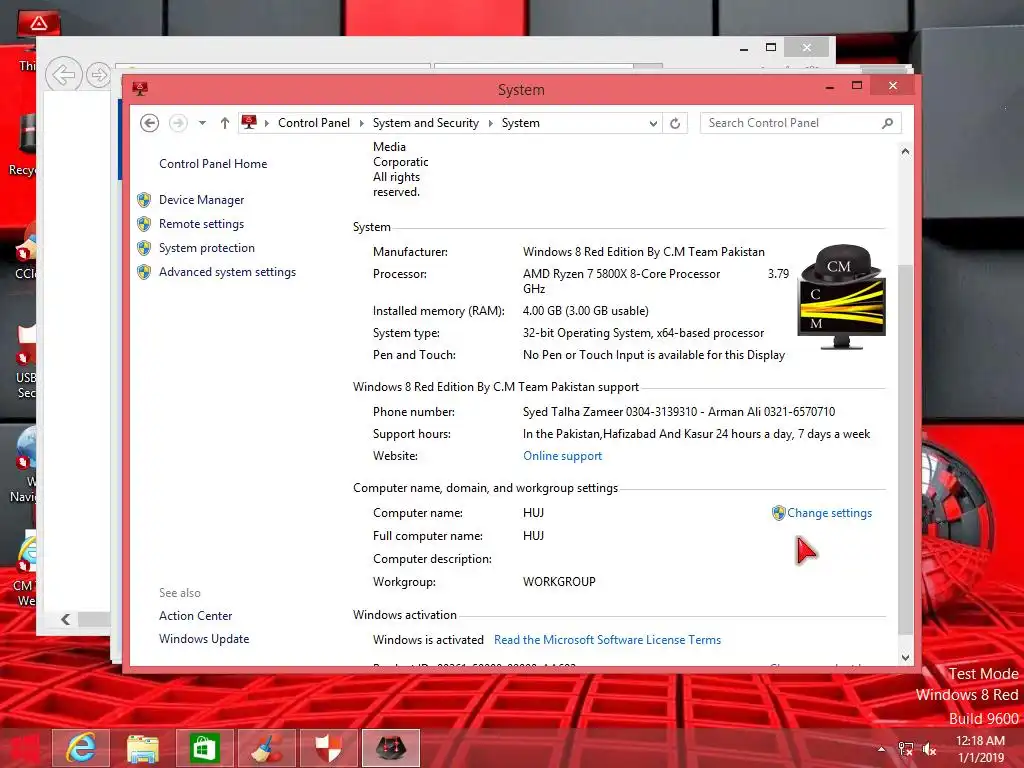This screenshot has height=768, width=1024.
Task: Expand the arrow after Control Panel breadcrumb
Action: (x=361, y=123)
